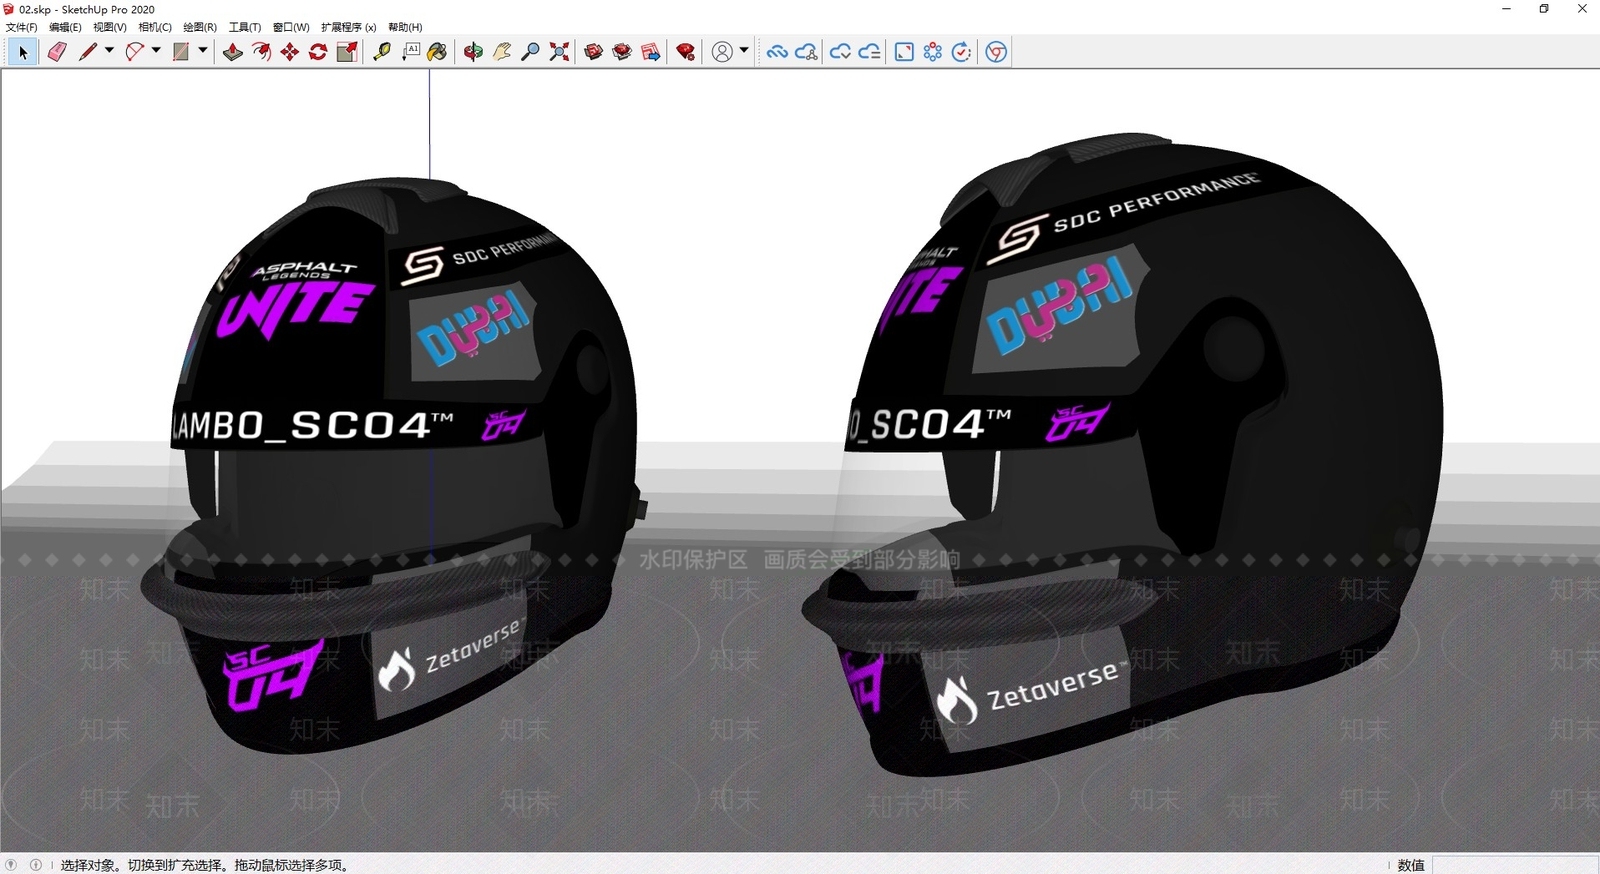This screenshot has width=1600, height=874.
Task: Restore down the SketchUp window
Action: 1544,9
